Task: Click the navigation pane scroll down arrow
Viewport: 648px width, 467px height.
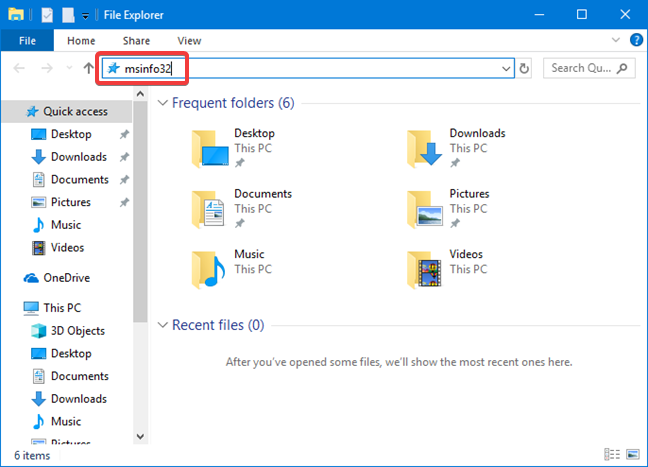Action: coord(141,436)
